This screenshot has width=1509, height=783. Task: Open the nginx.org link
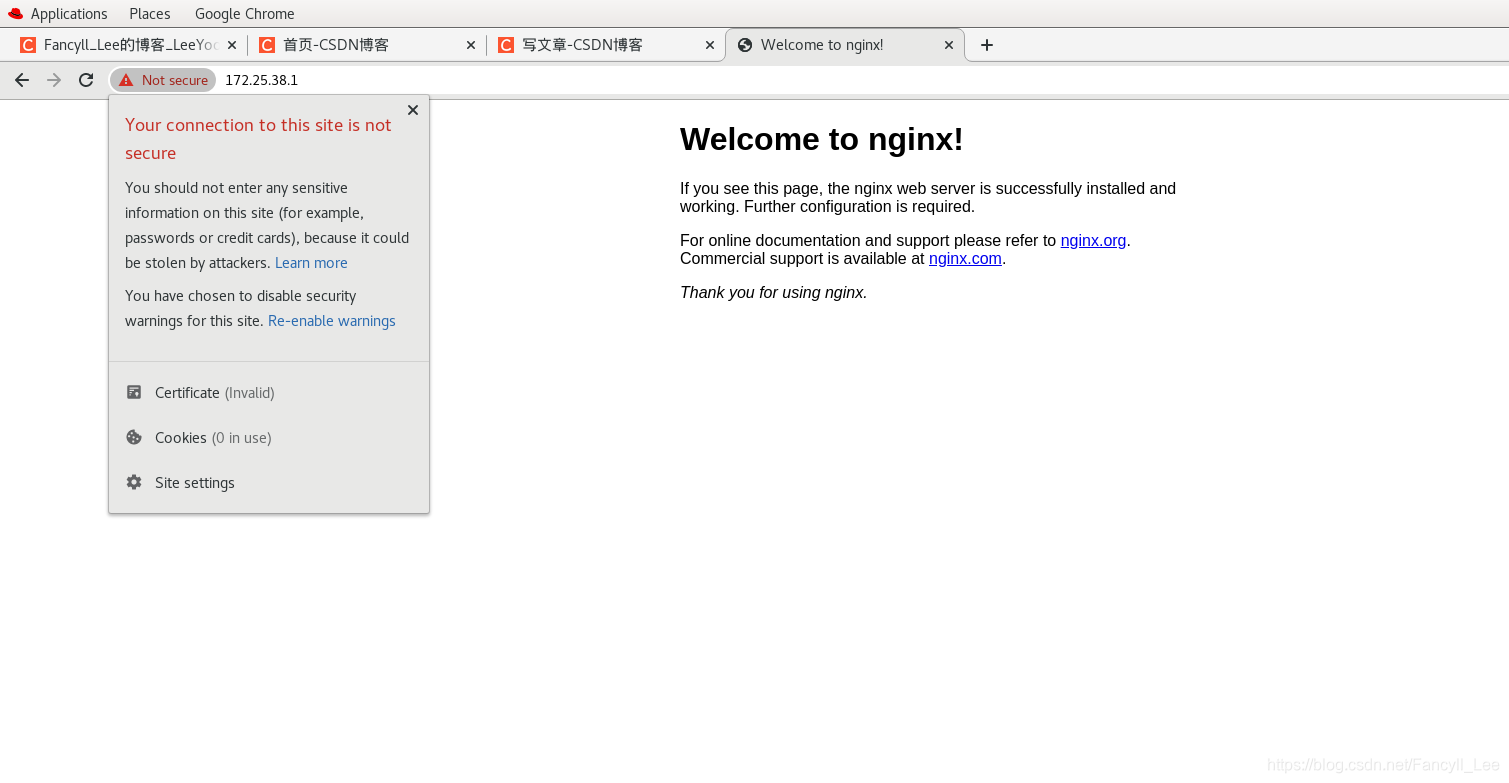1093,240
